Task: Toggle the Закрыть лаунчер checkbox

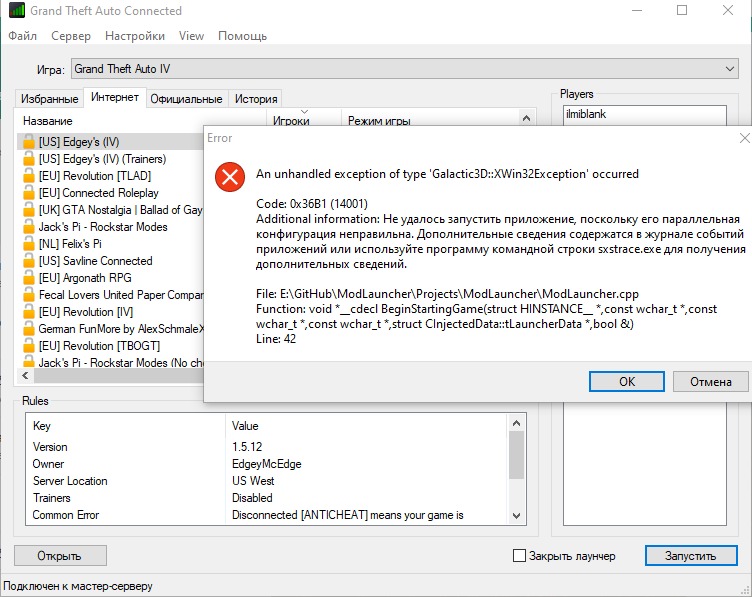Action: pyautogui.click(x=519, y=556)
